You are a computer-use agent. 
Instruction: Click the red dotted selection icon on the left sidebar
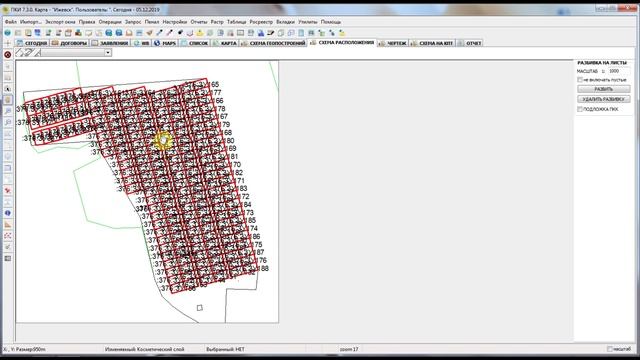point(8,236)
